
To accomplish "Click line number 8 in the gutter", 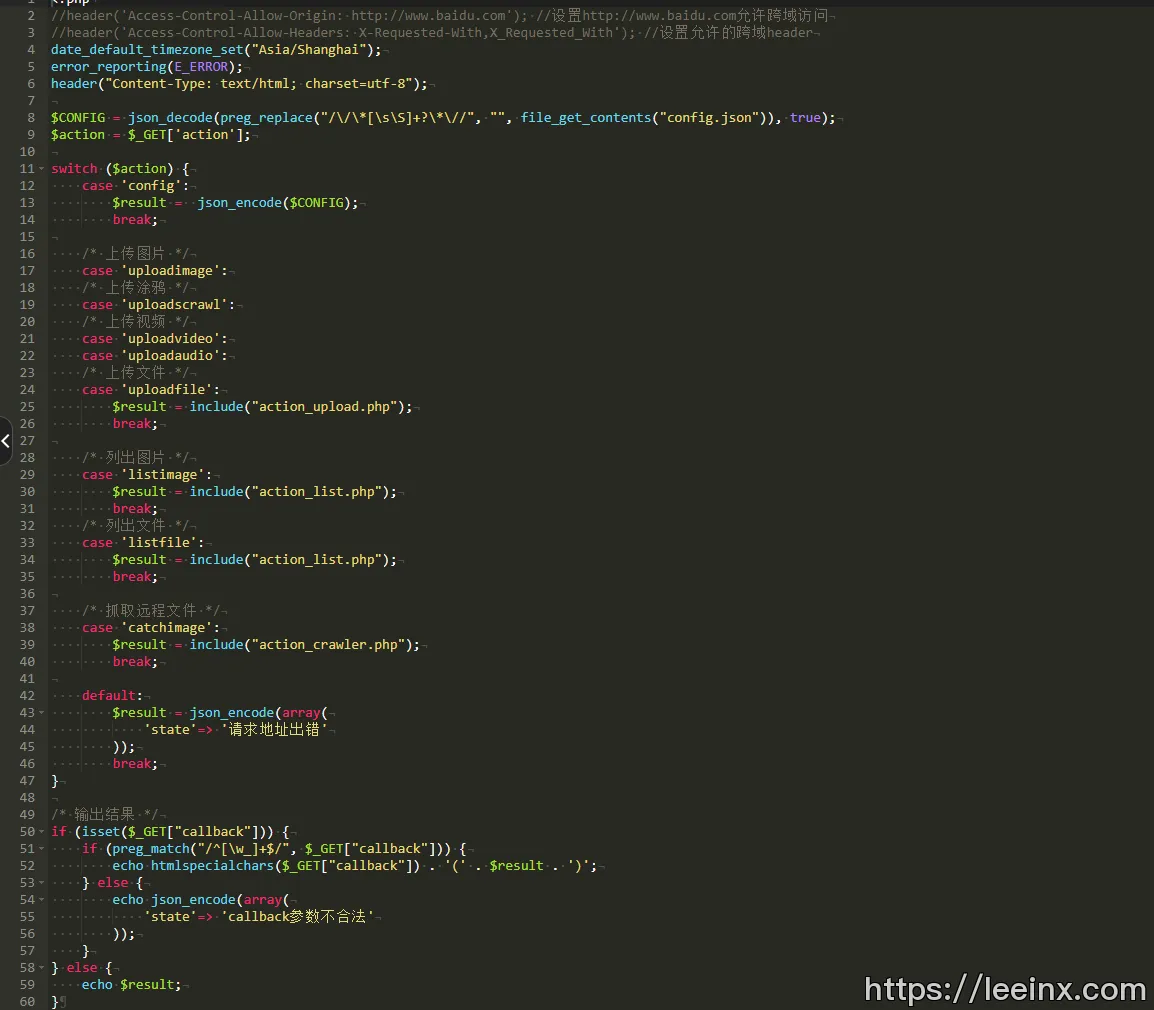I will pos(30,118).
